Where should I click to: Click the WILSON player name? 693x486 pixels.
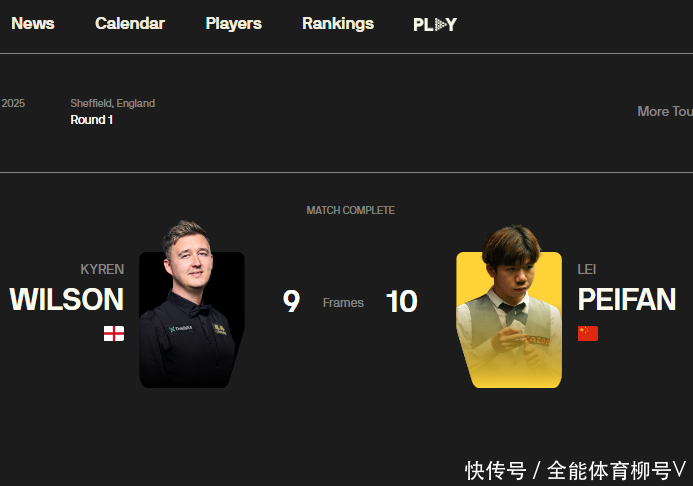tap(67, 300)
